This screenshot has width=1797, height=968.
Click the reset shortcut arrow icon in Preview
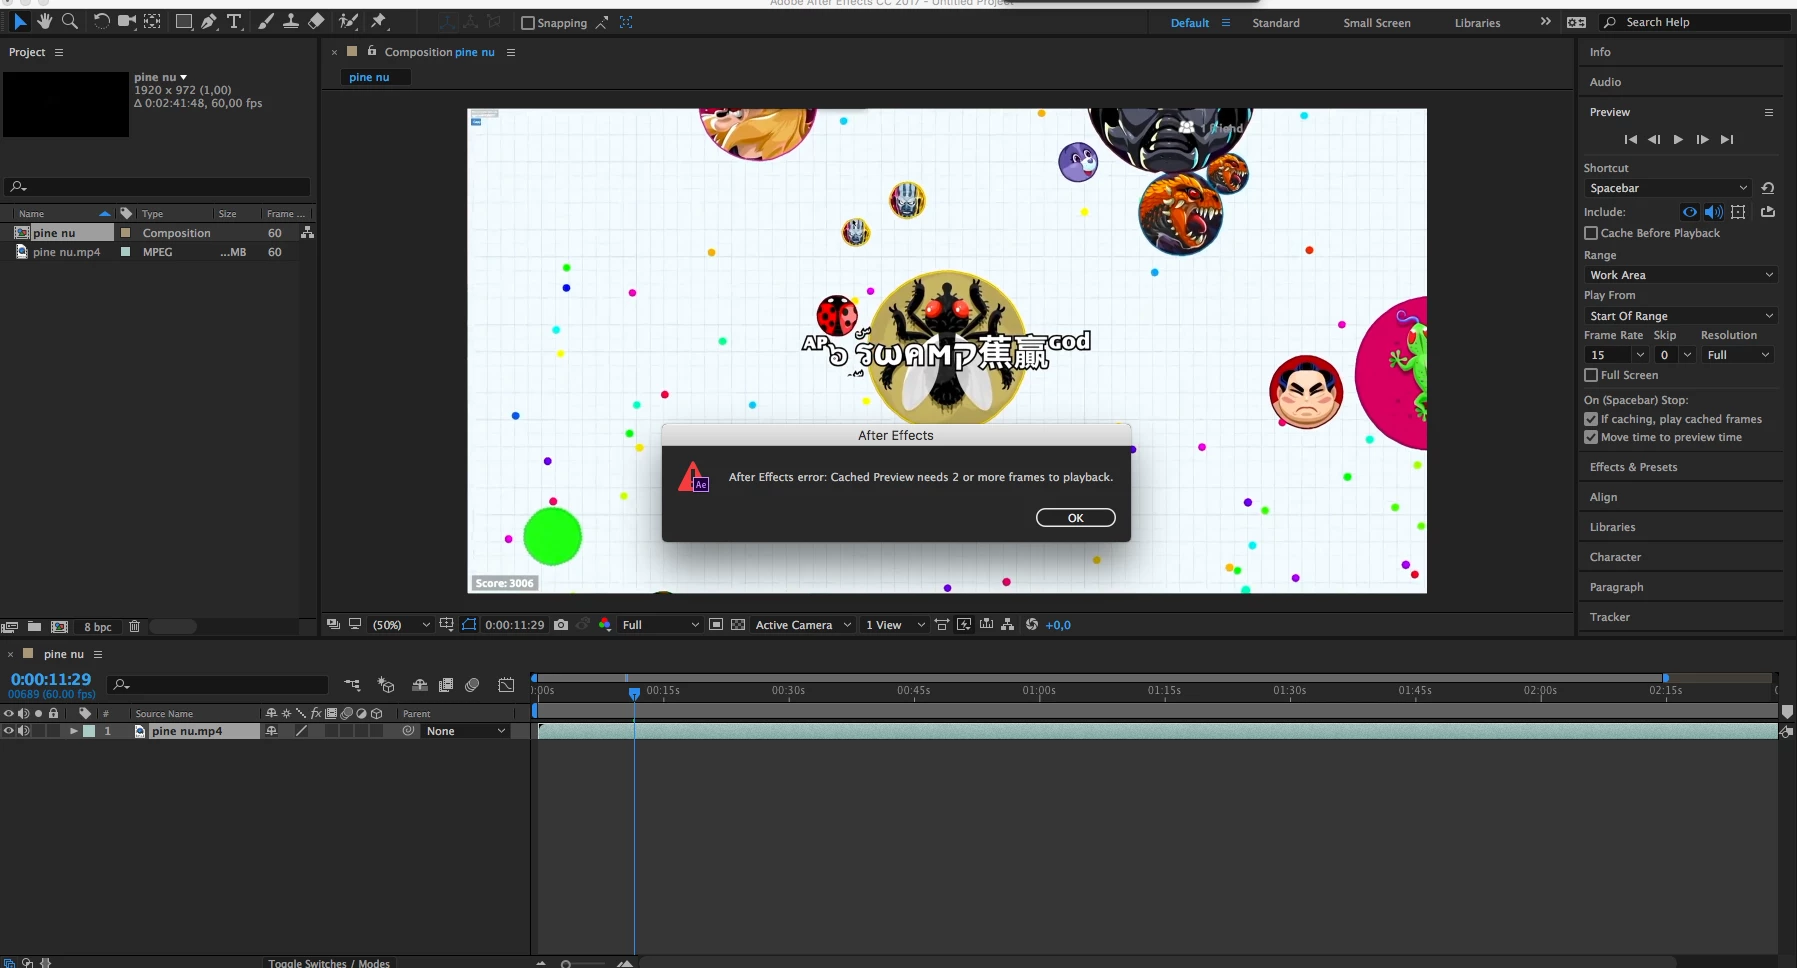[x=1768, y=188]
